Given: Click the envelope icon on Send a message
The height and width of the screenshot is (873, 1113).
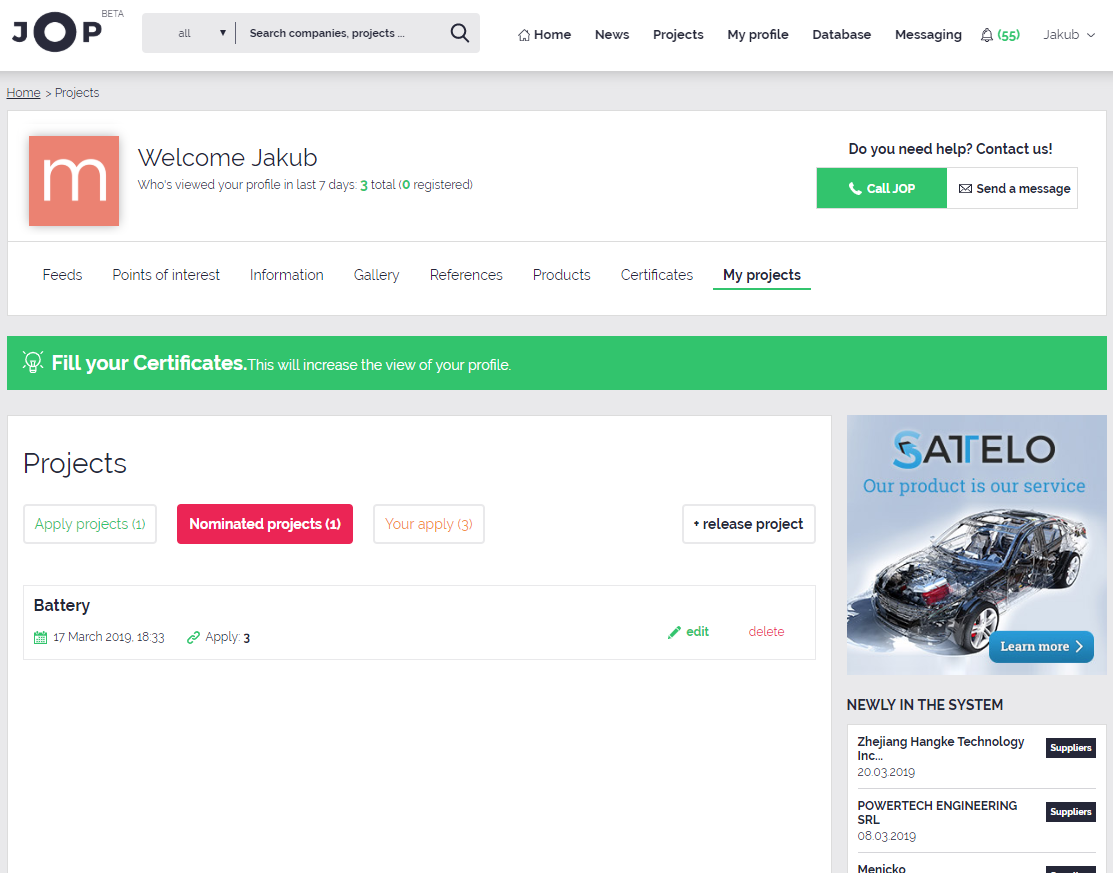Looking at the screenshot, I should (965, 188).
